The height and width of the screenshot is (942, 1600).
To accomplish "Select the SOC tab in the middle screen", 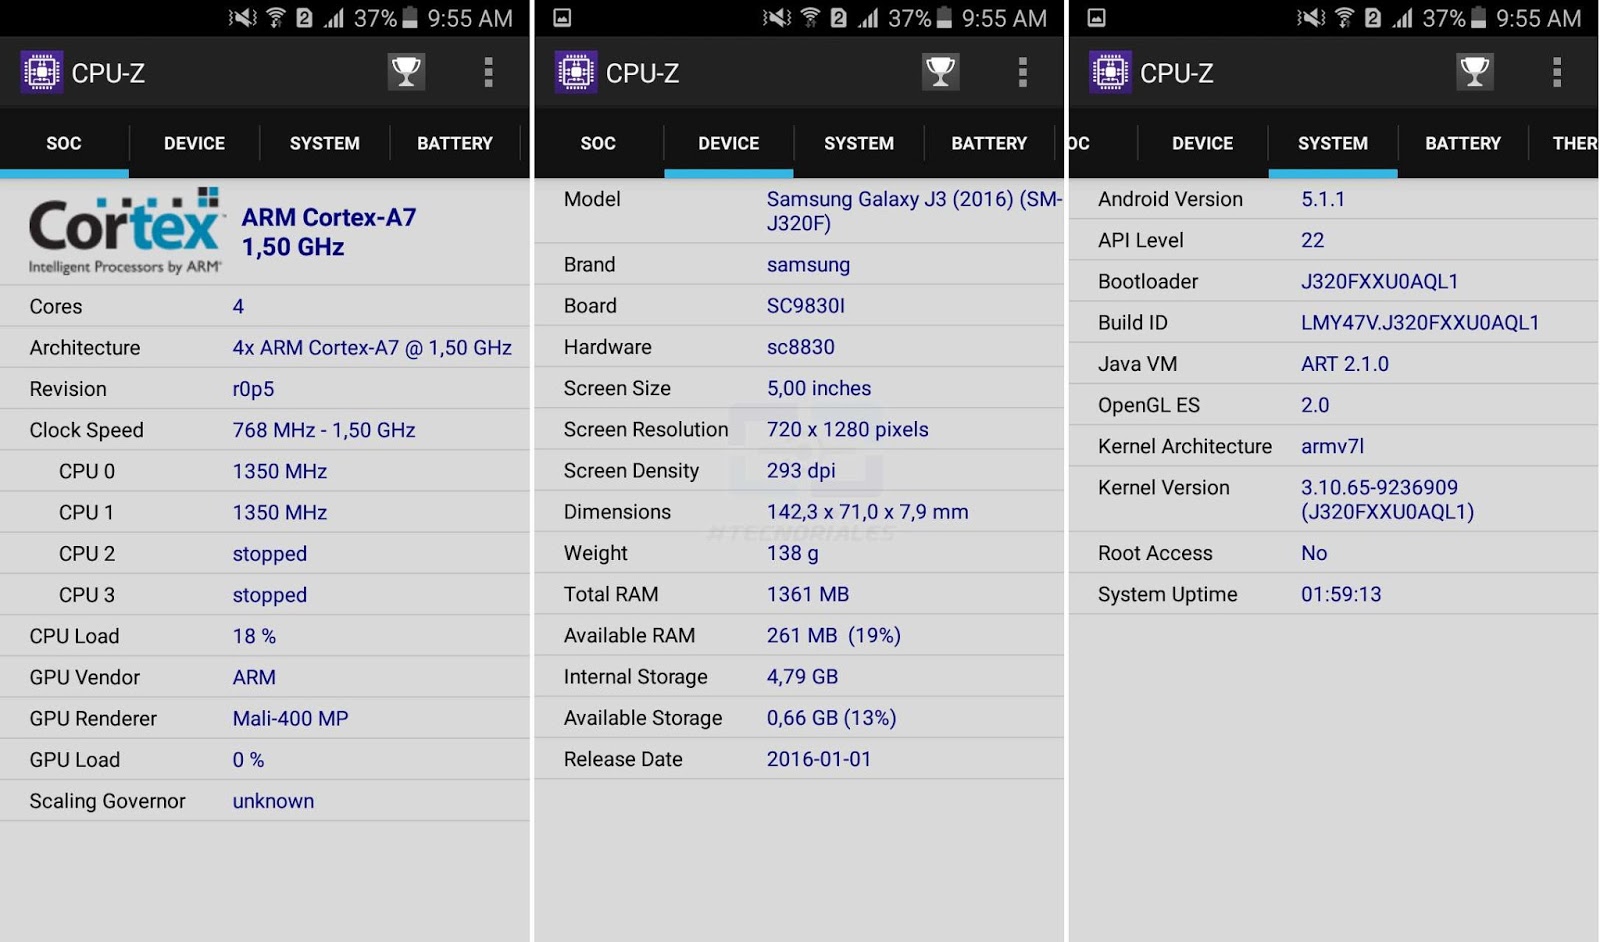I will click(x=598, y=143).
